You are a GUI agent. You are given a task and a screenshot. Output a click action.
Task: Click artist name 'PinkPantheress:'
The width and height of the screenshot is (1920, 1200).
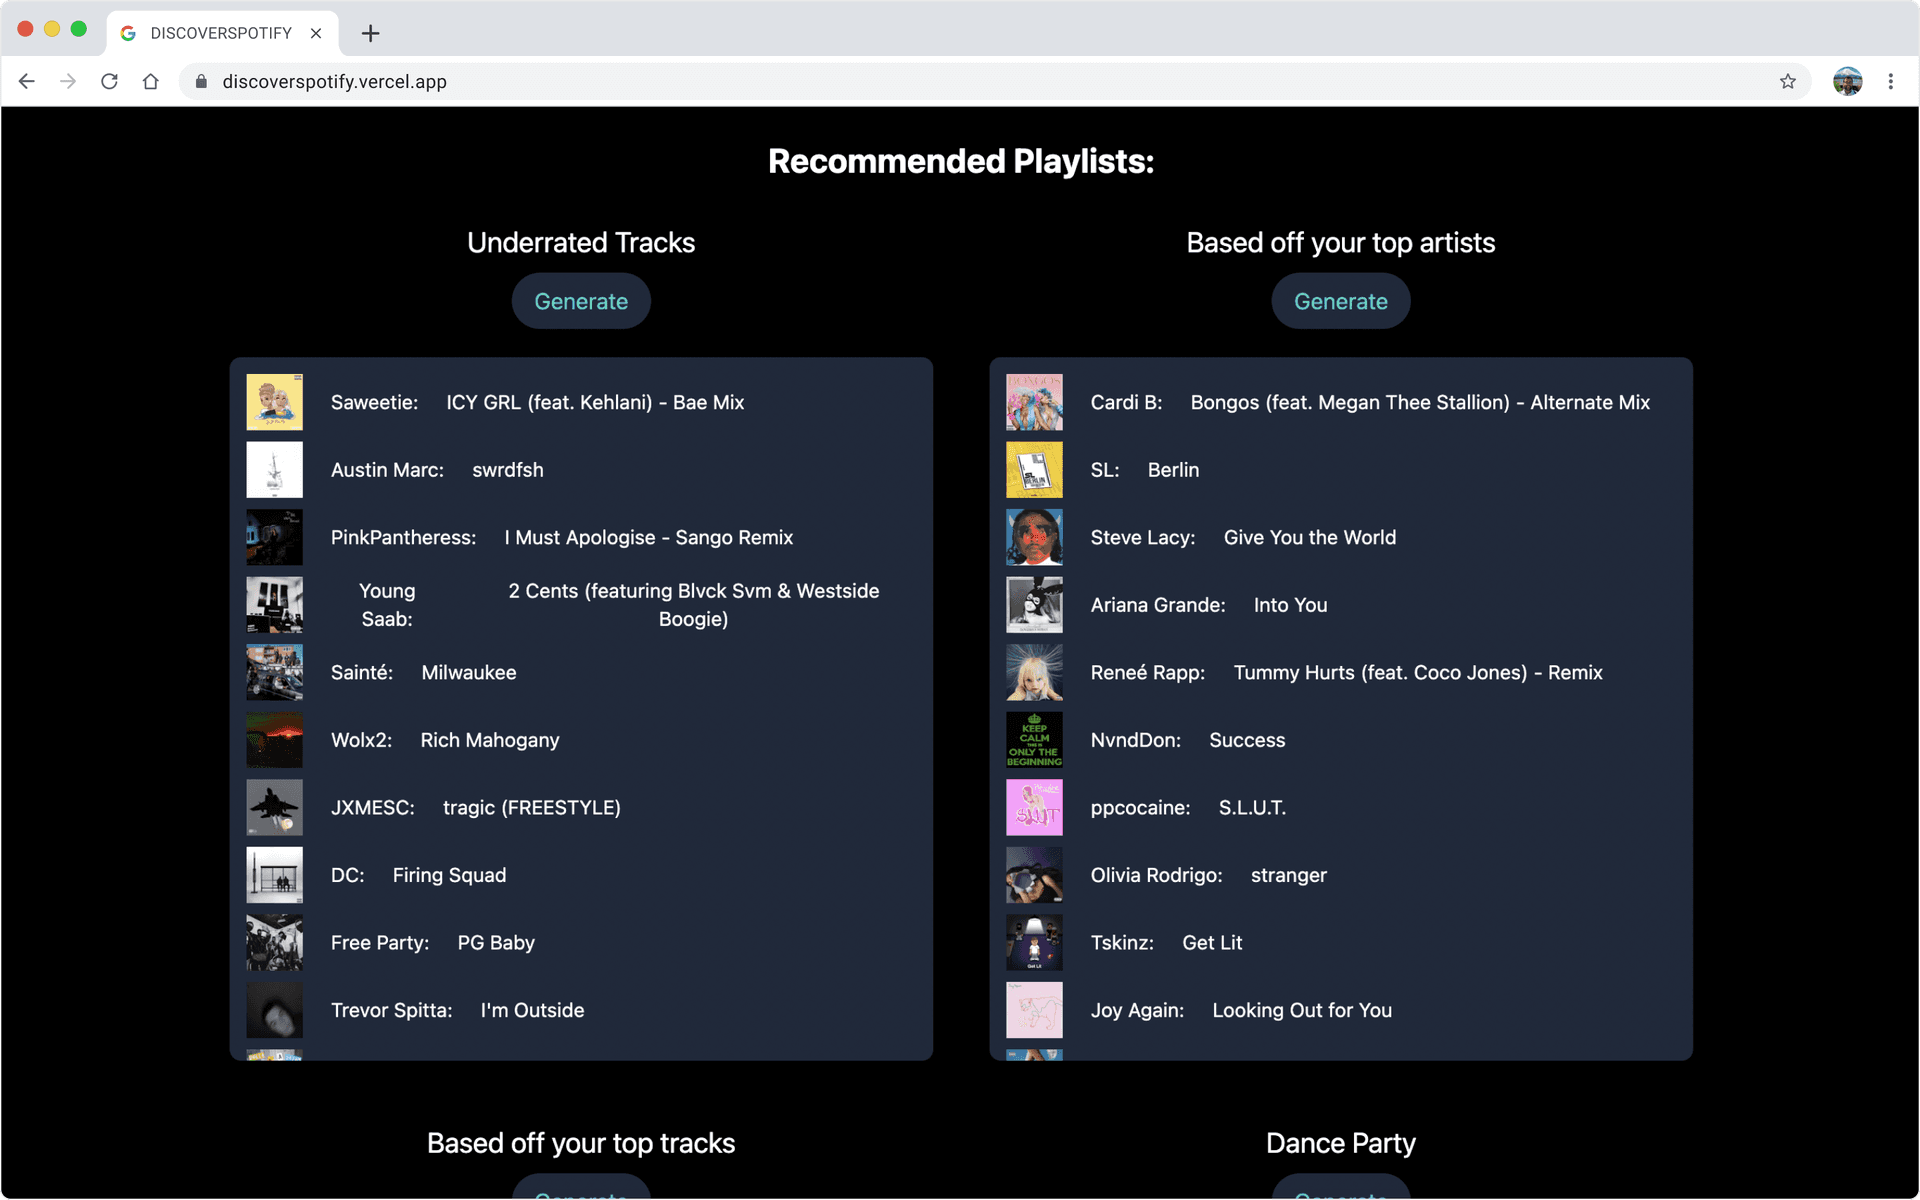(x=403, y=537)
